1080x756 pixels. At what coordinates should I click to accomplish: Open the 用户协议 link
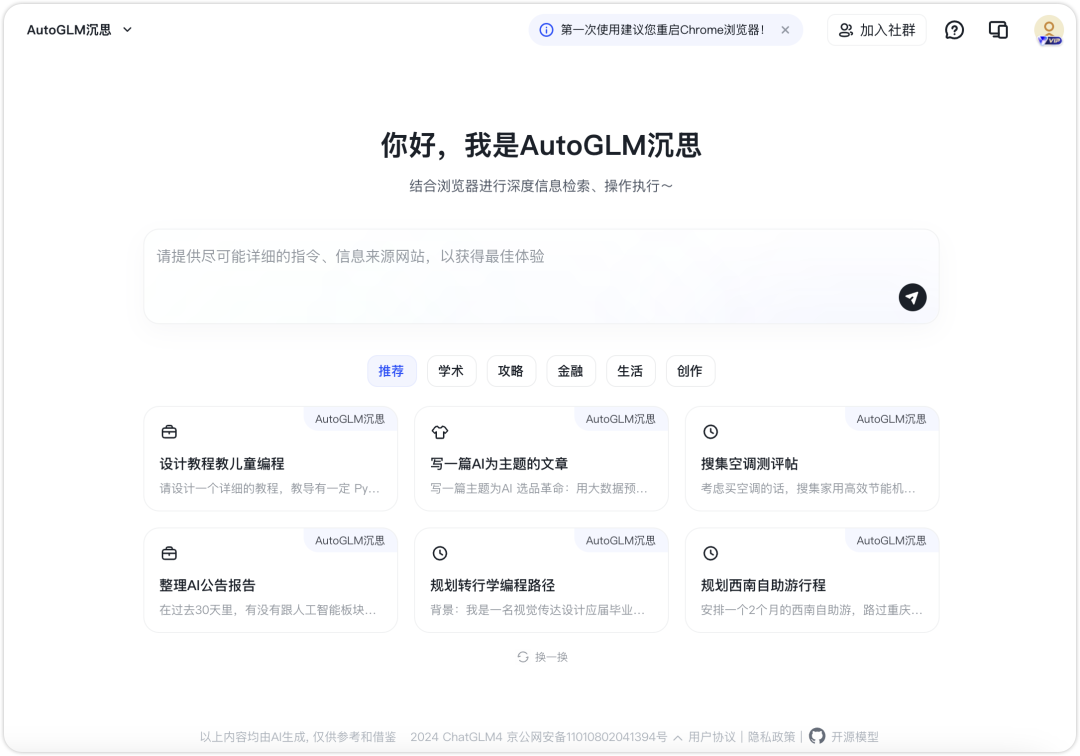coord(712,737)
